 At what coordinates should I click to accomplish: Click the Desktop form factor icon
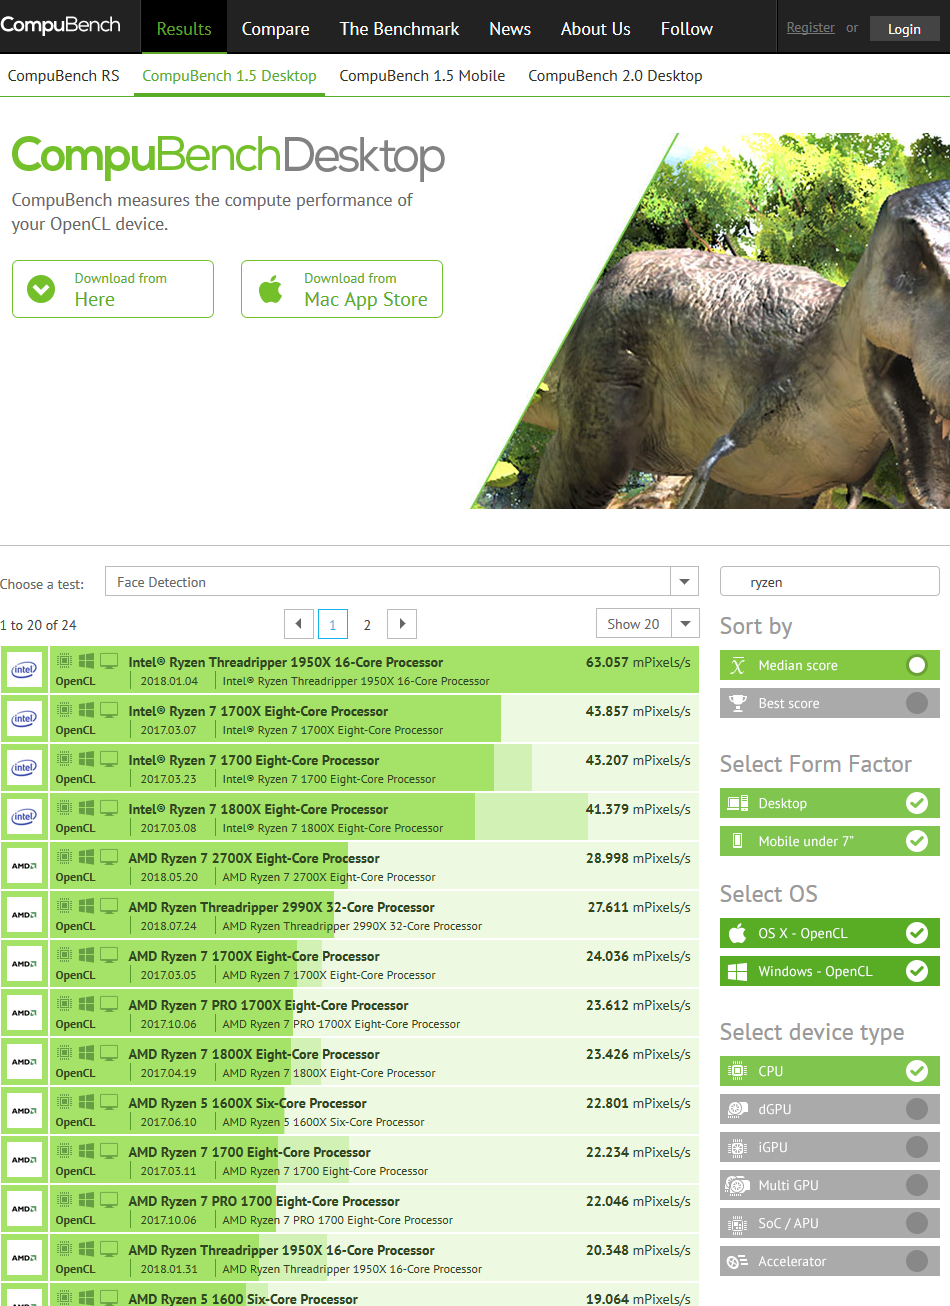click(738, 804)
